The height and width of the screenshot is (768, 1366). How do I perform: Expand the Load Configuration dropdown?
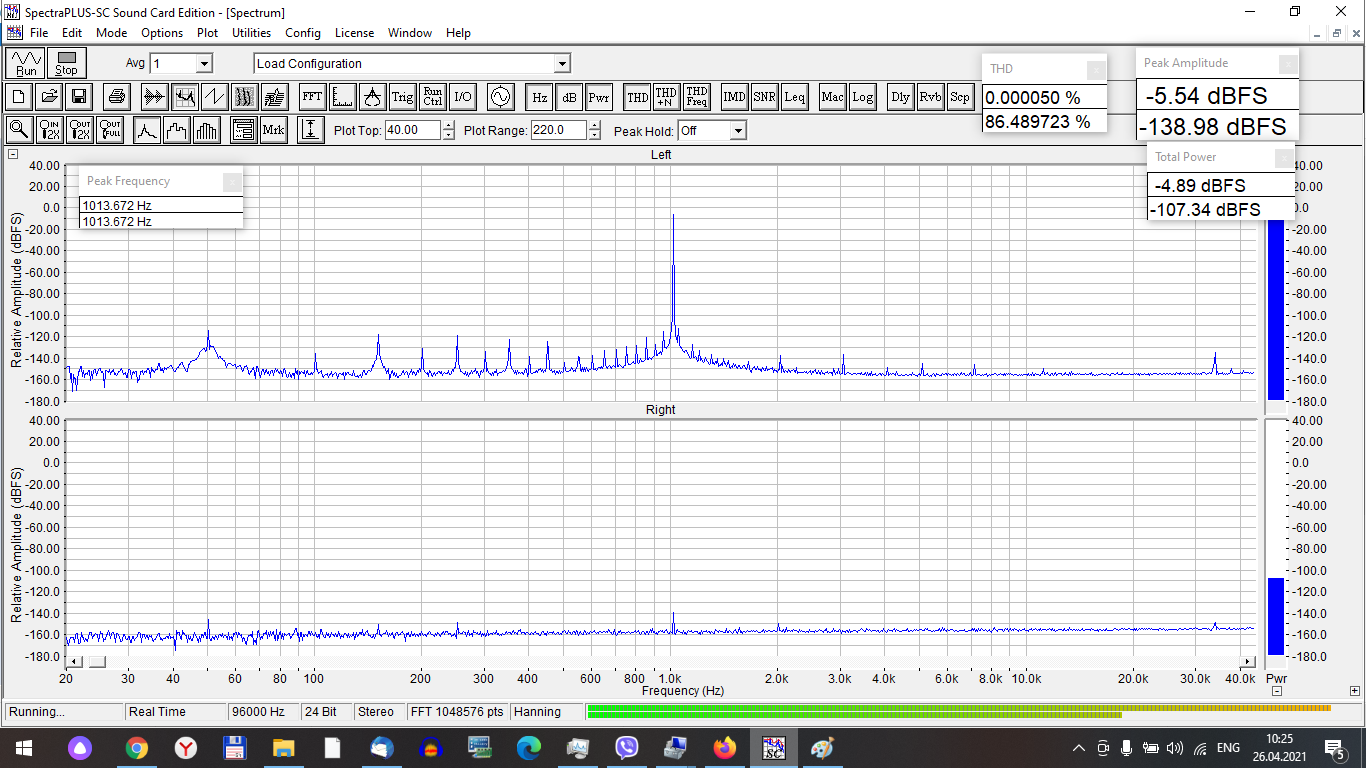pyautogui.click(x=562, y=64)
